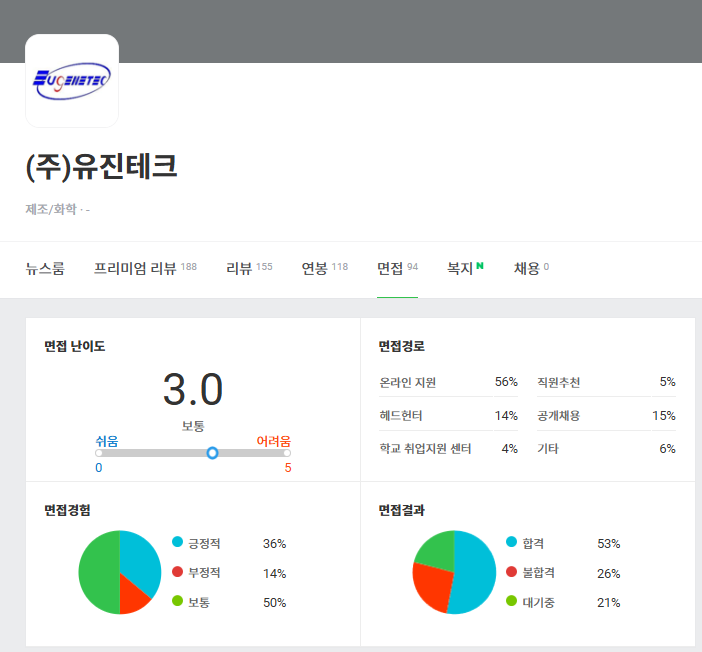Viewport: 702px width, 652px height.
Task: Click the 36% value for 긍정적
Action: pos(274,544)
